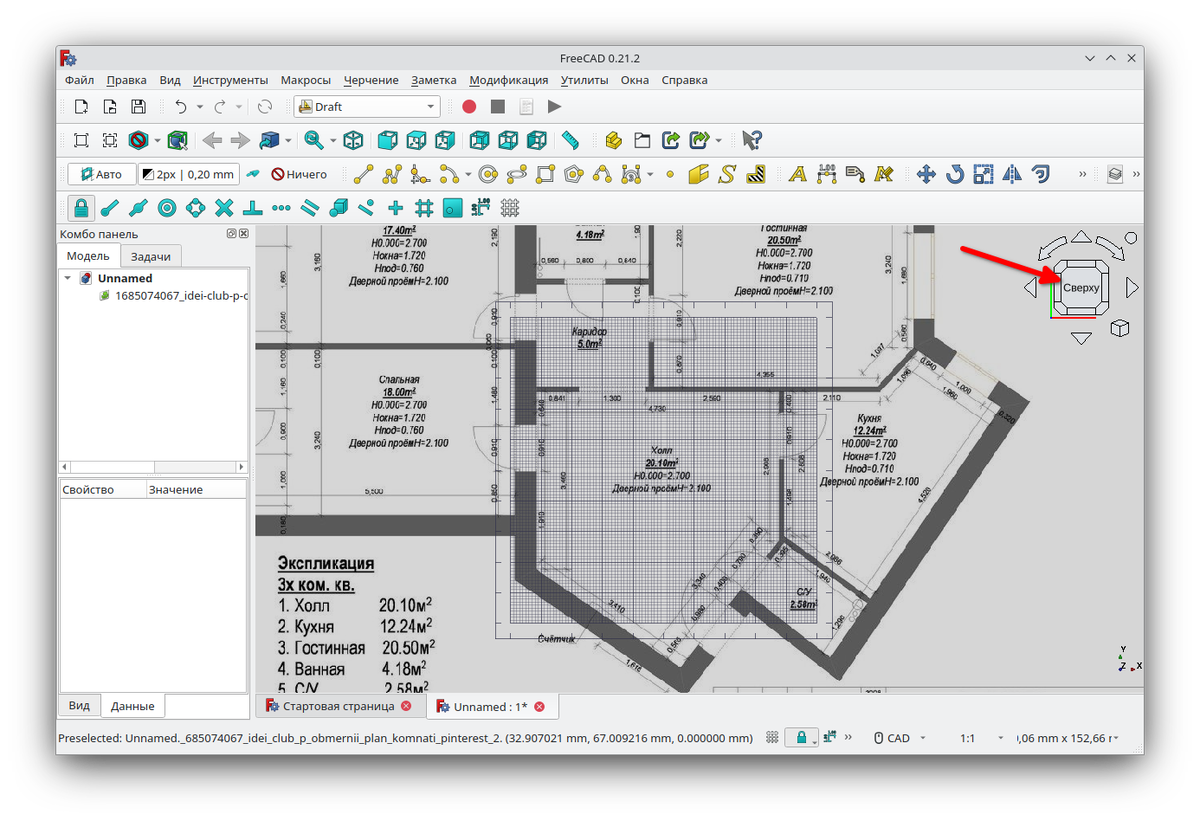Select the Draft Rectangle tool

click(545, 175)
